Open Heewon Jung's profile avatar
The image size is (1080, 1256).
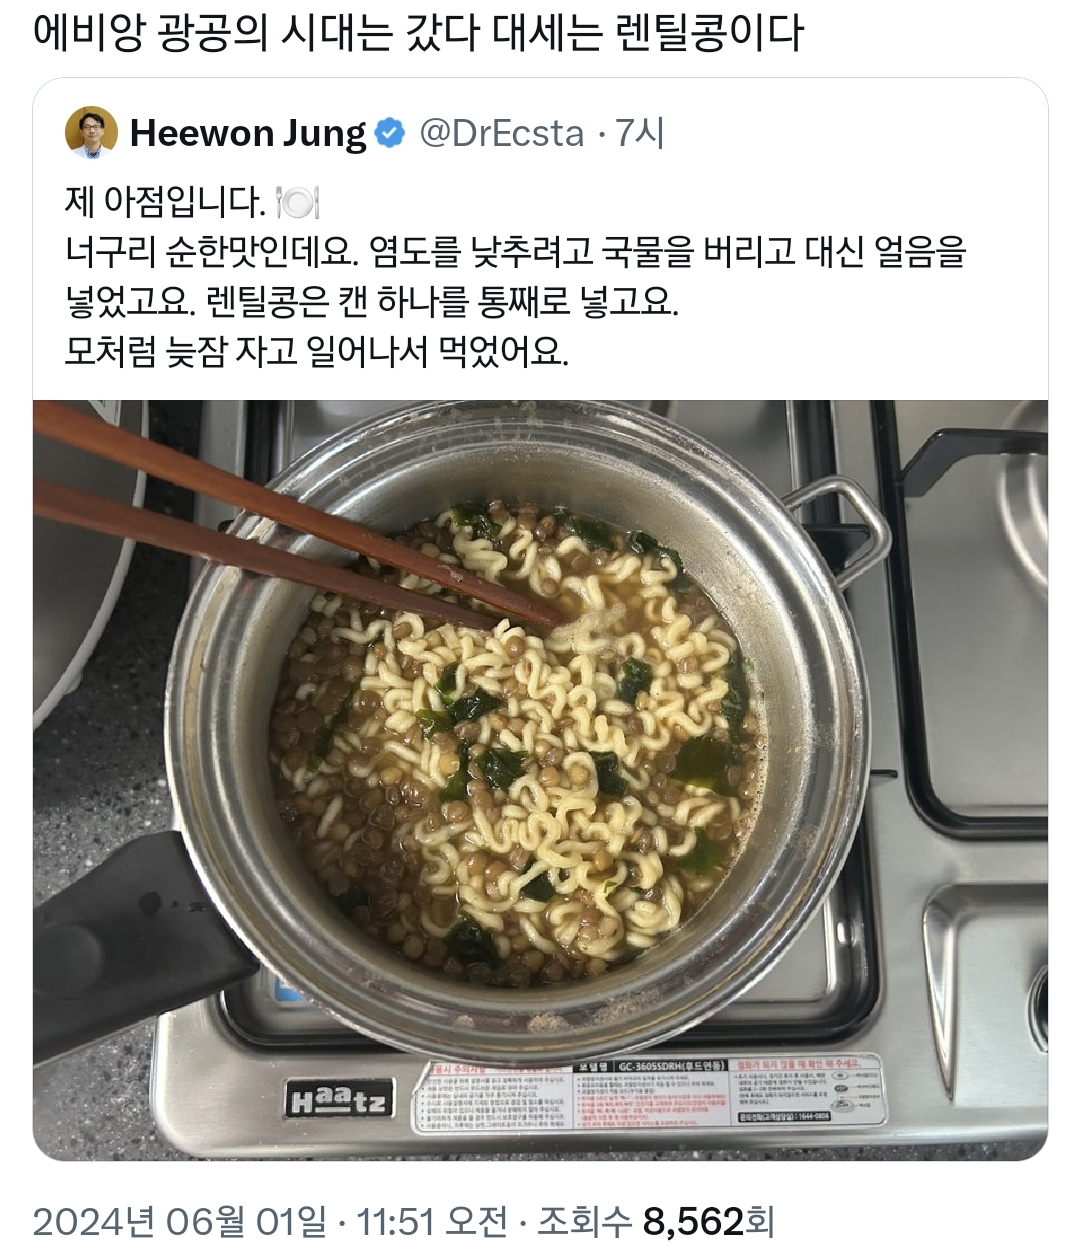coord(91,133)
